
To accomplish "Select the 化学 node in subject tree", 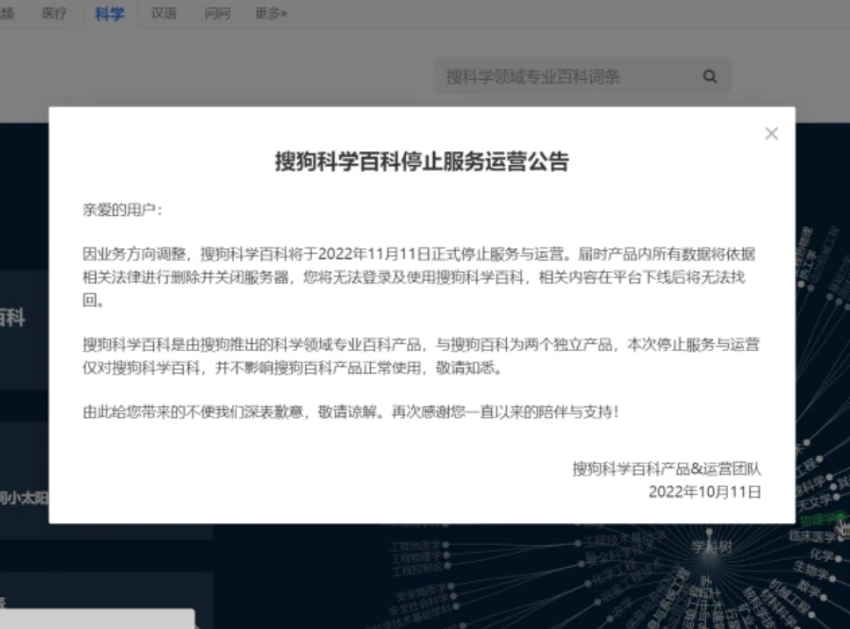I will pyautogui.click(x=821, y=555).
